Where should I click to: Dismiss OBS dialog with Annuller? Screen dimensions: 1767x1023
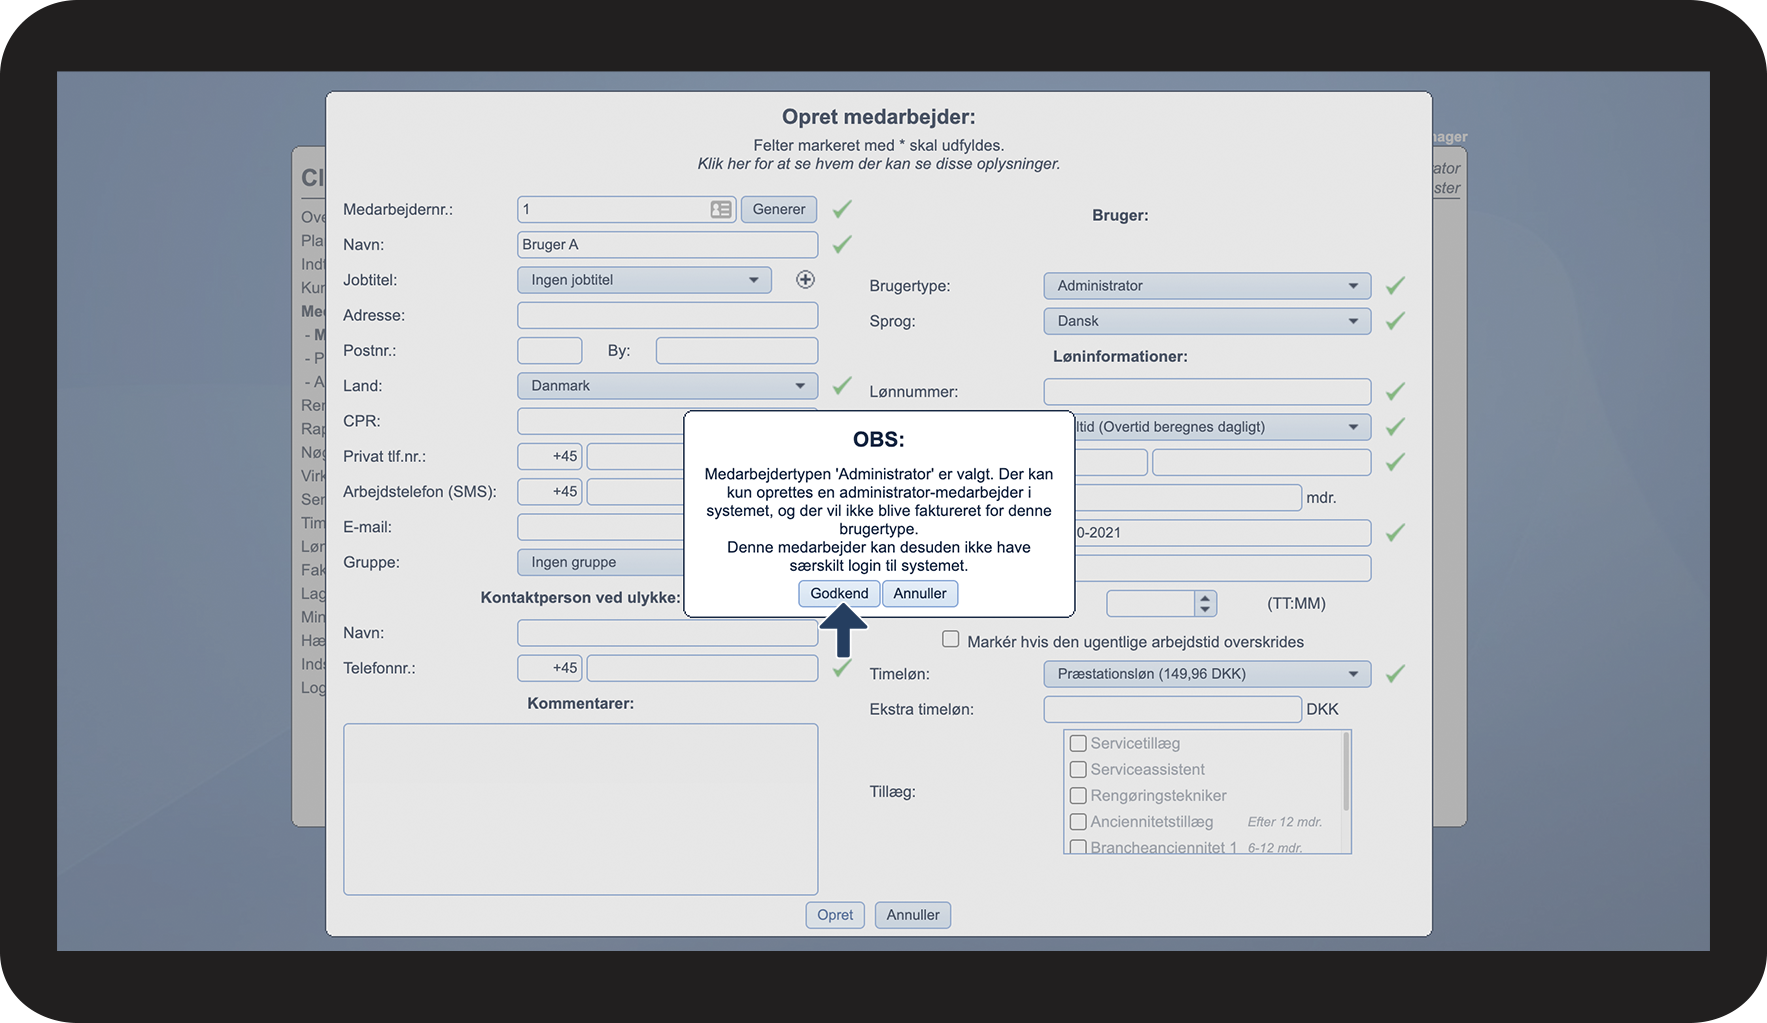click(920, 594)
